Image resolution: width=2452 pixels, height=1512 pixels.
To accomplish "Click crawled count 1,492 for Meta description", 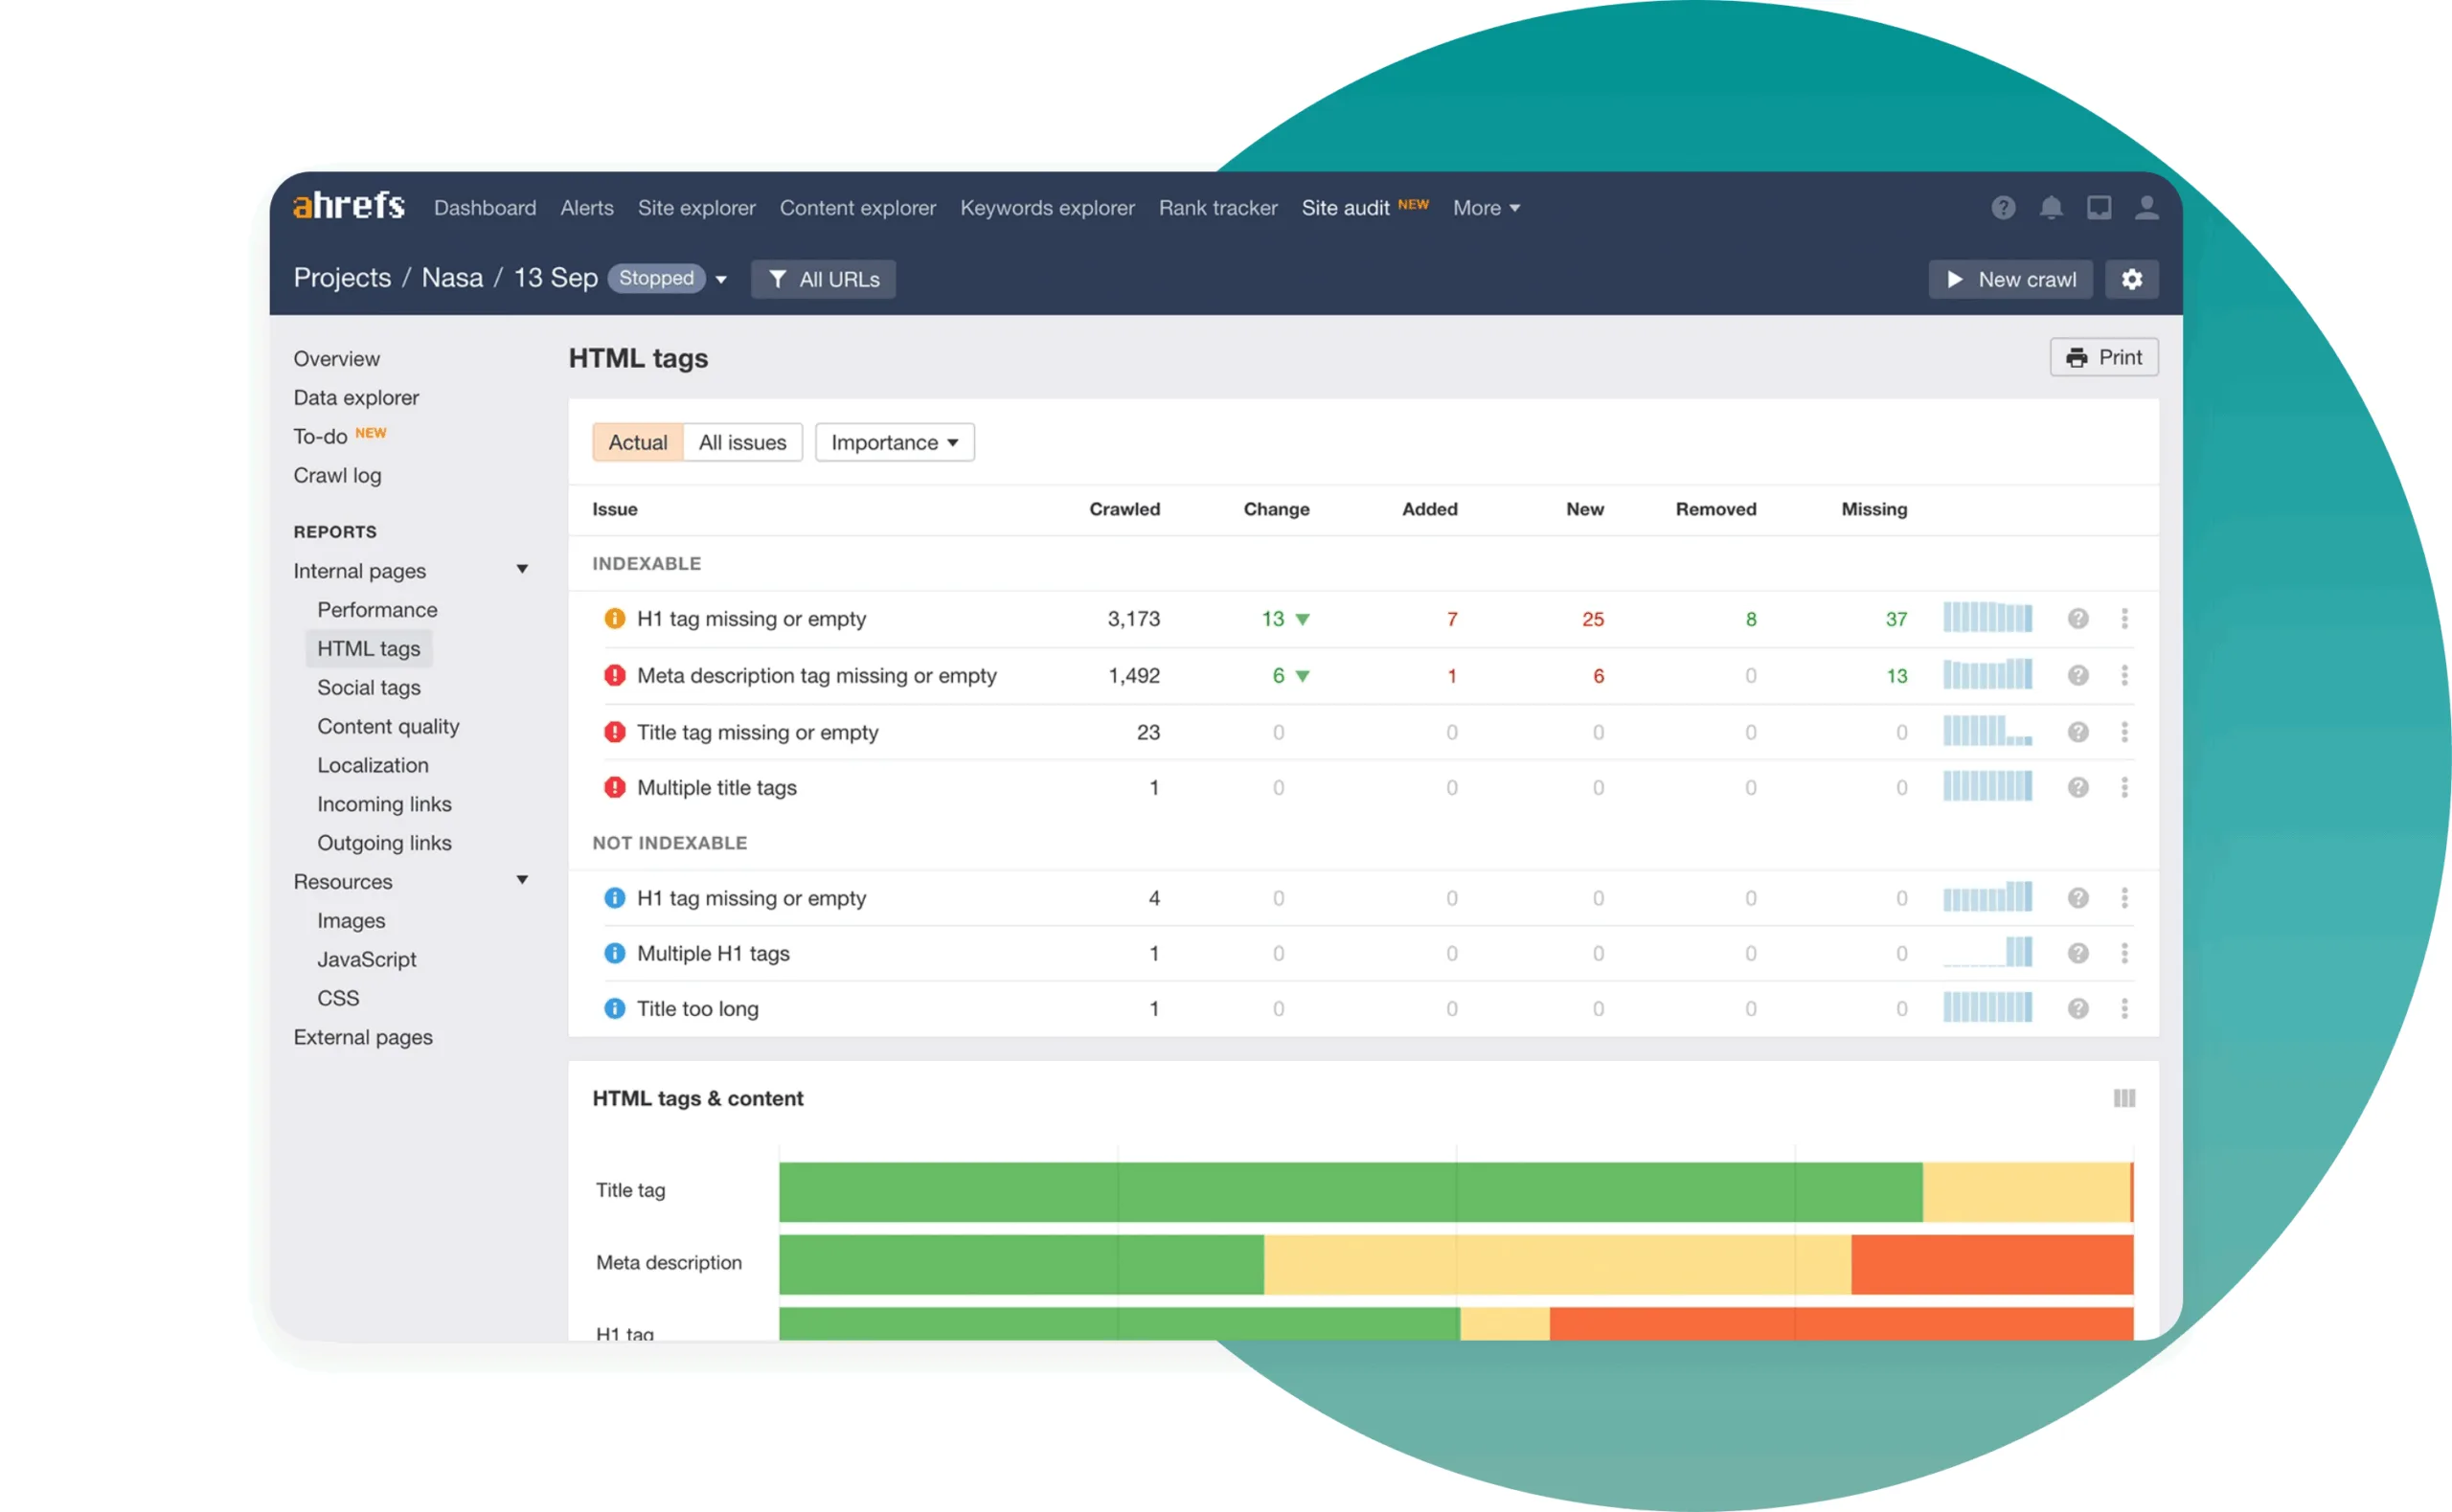I will 1133,676.
